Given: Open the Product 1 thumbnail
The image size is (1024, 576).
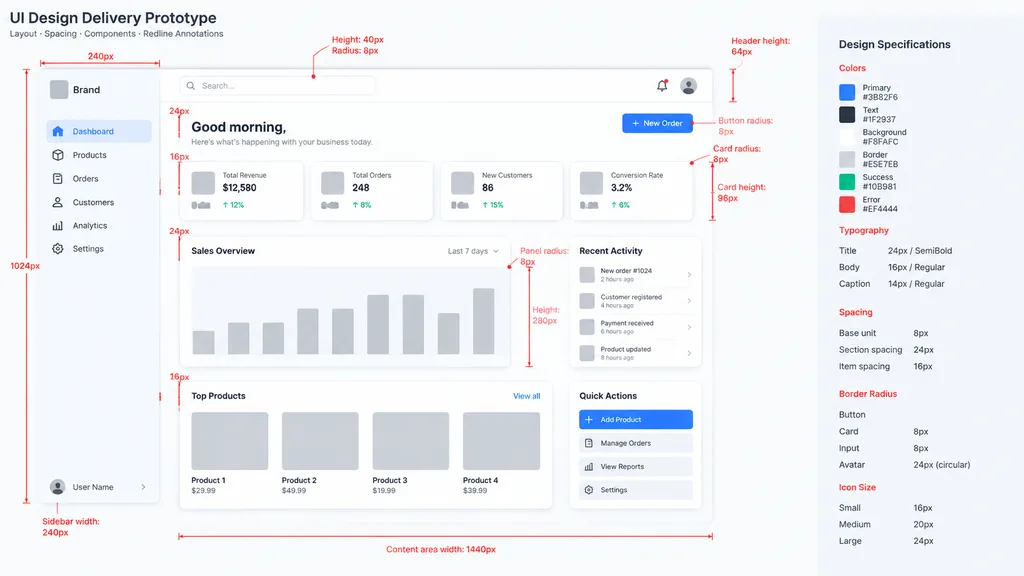Looking at the screenshot, I should (230, 441).
